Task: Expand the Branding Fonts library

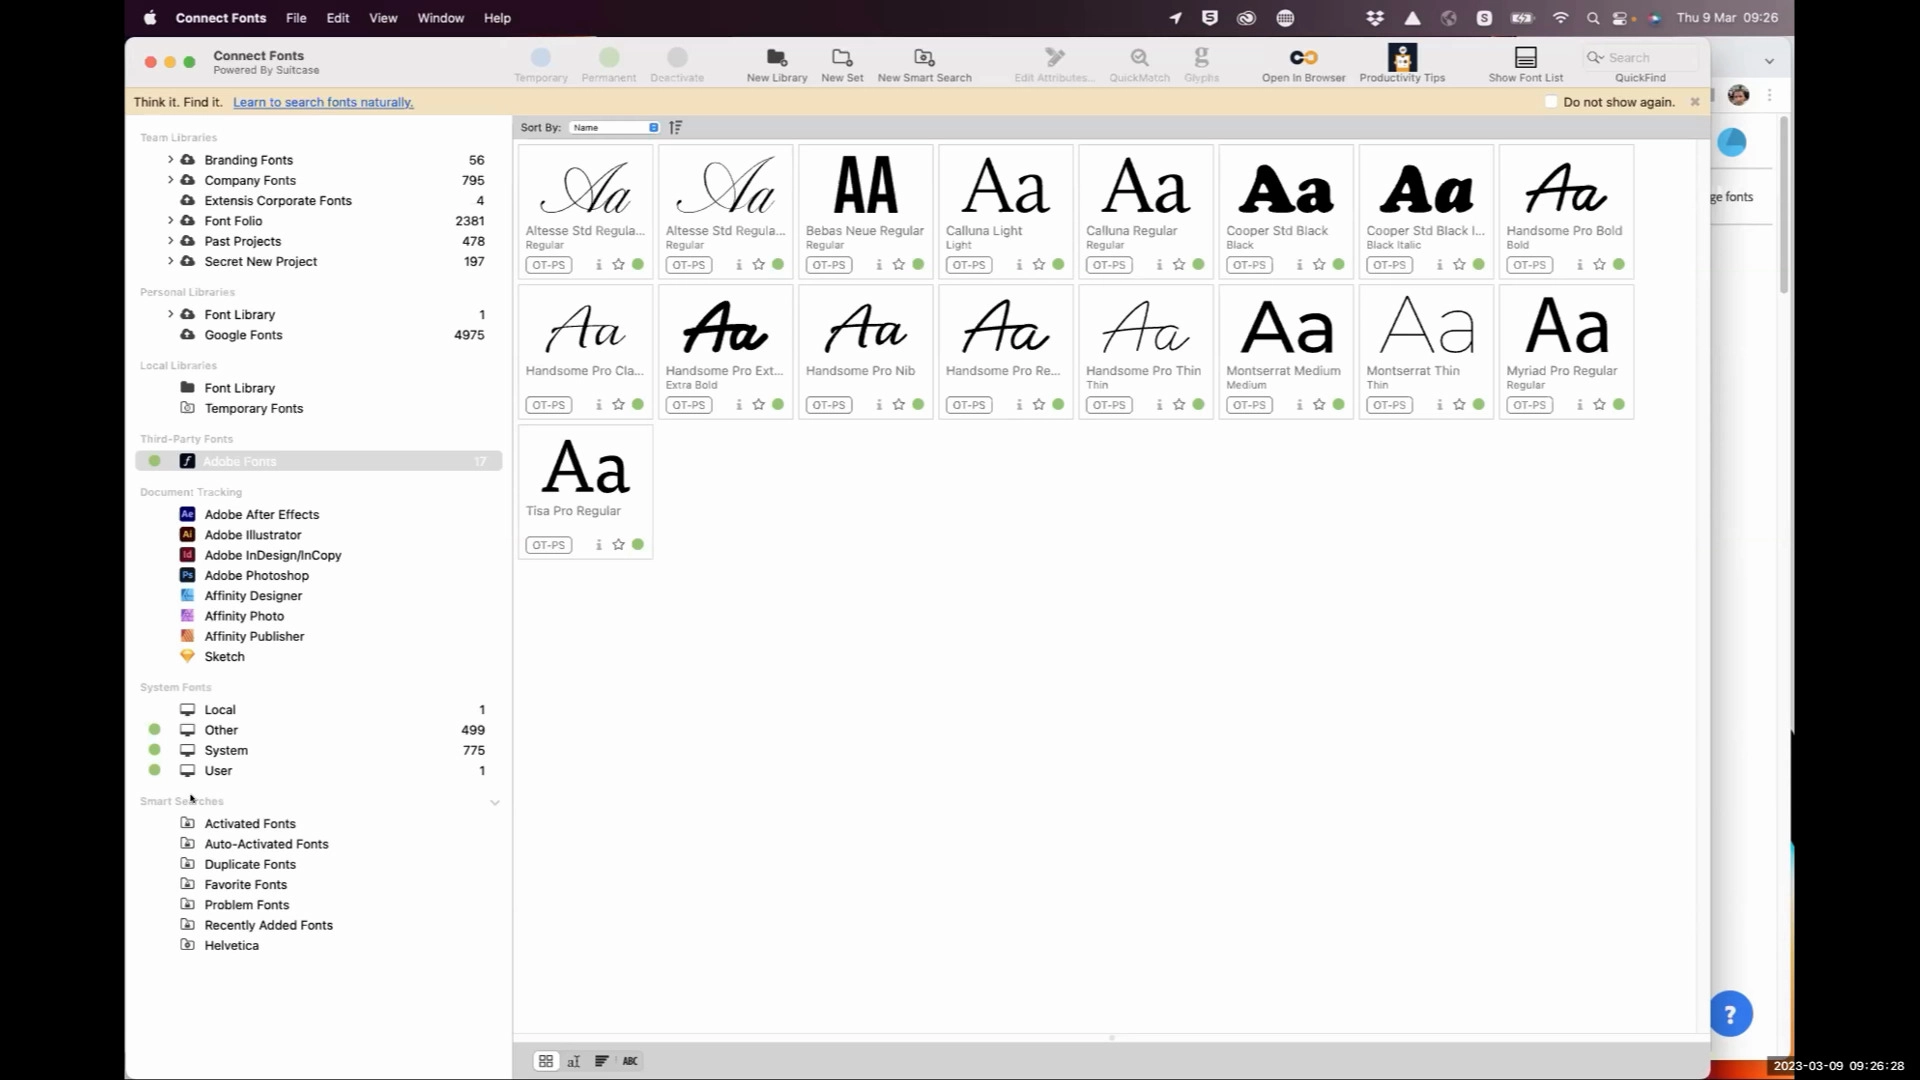Action: [x=170, y=160]
